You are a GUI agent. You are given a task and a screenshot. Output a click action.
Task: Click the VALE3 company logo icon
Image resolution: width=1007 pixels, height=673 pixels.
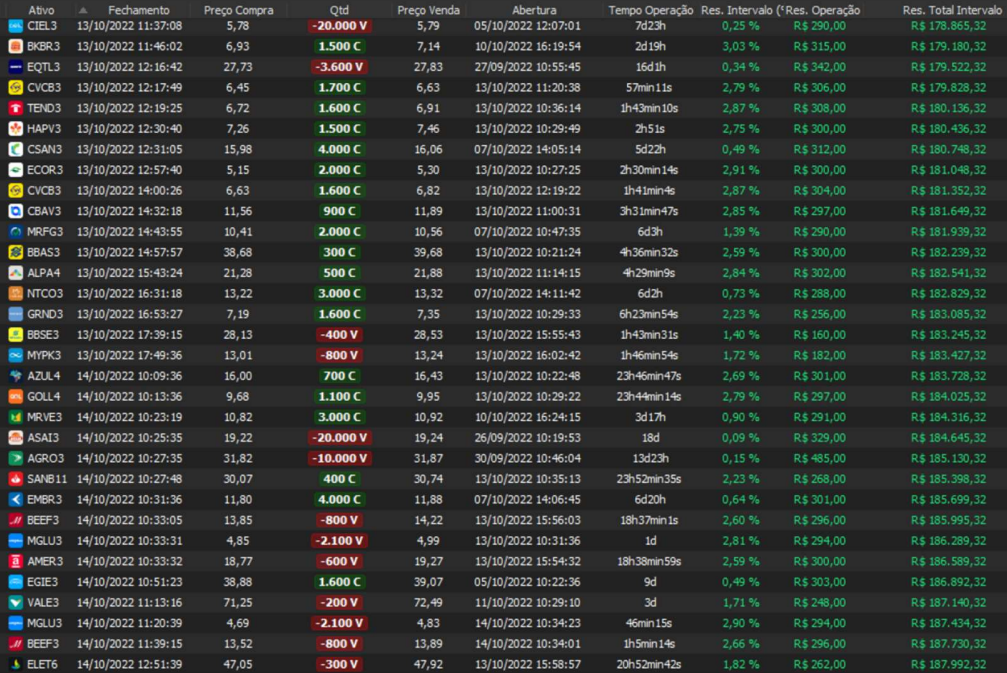pos(15,603)
